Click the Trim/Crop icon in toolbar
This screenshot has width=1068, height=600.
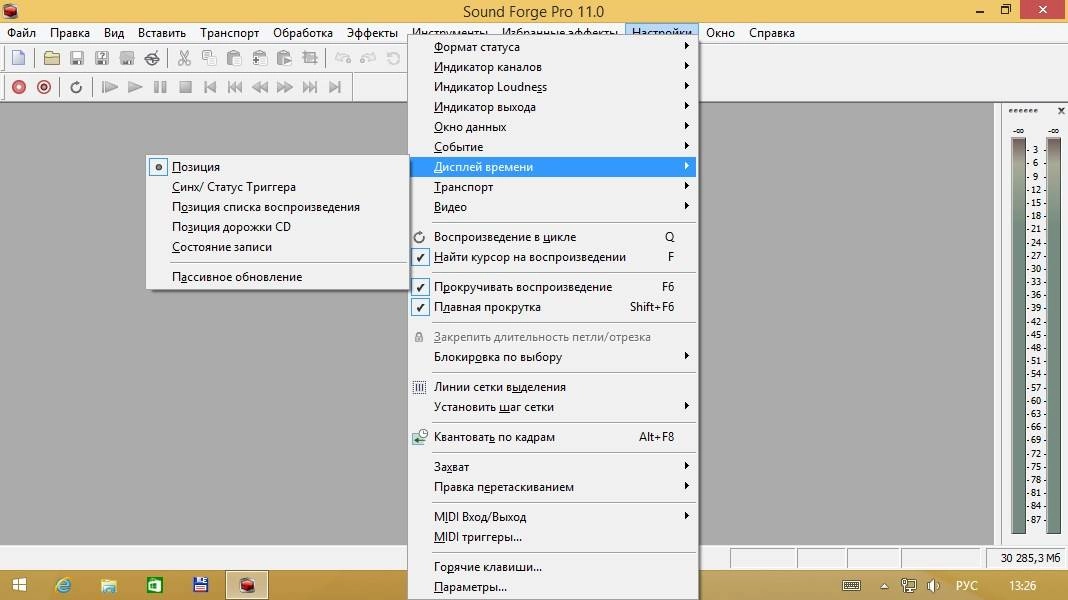[x=309, y=58]
